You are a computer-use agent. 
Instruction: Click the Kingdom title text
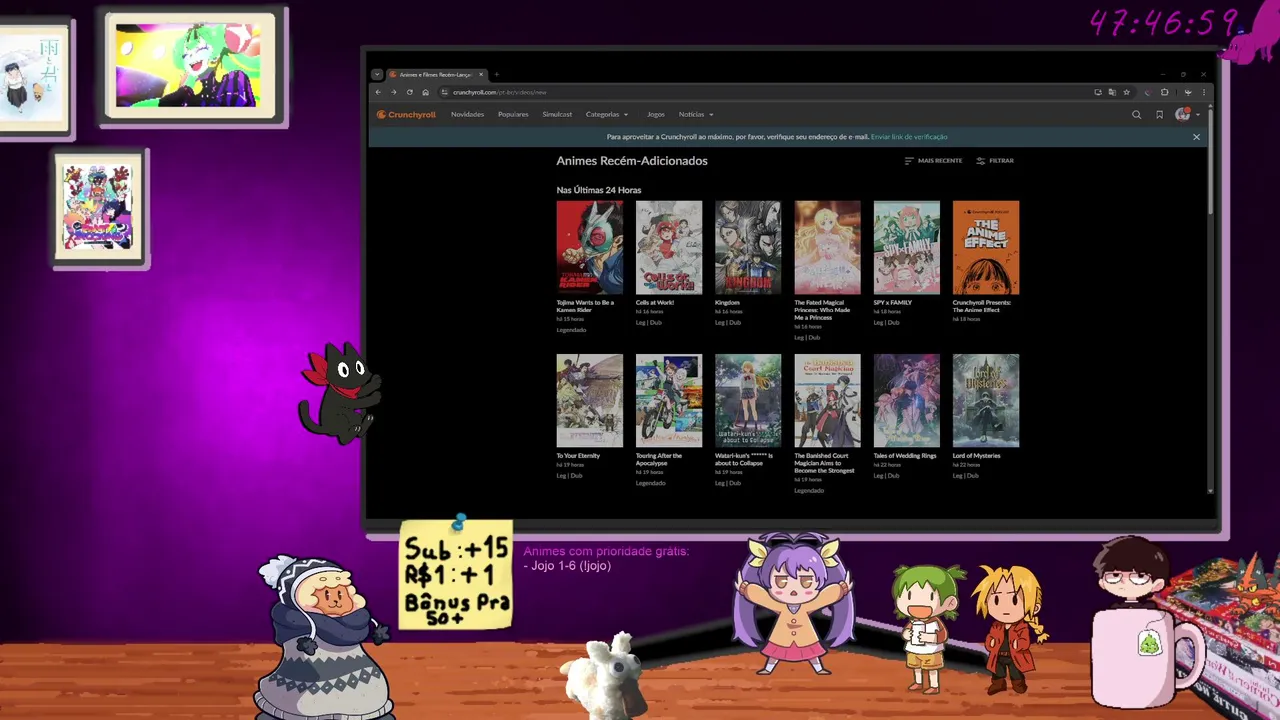tap(727, 303)
